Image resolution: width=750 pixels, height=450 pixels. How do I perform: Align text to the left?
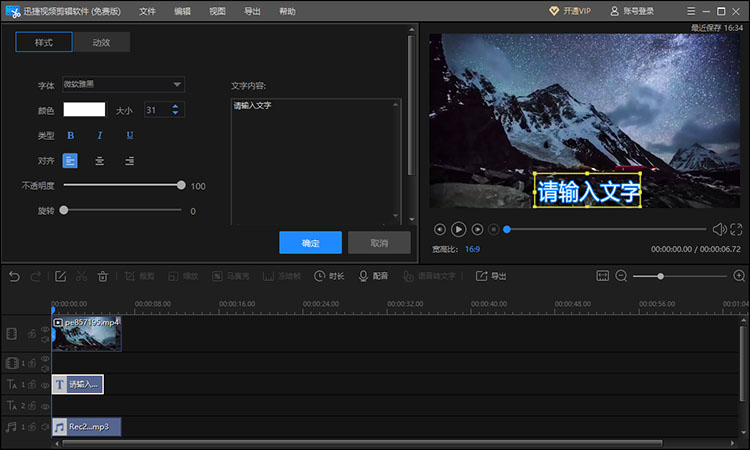click(x=70, y=161)
